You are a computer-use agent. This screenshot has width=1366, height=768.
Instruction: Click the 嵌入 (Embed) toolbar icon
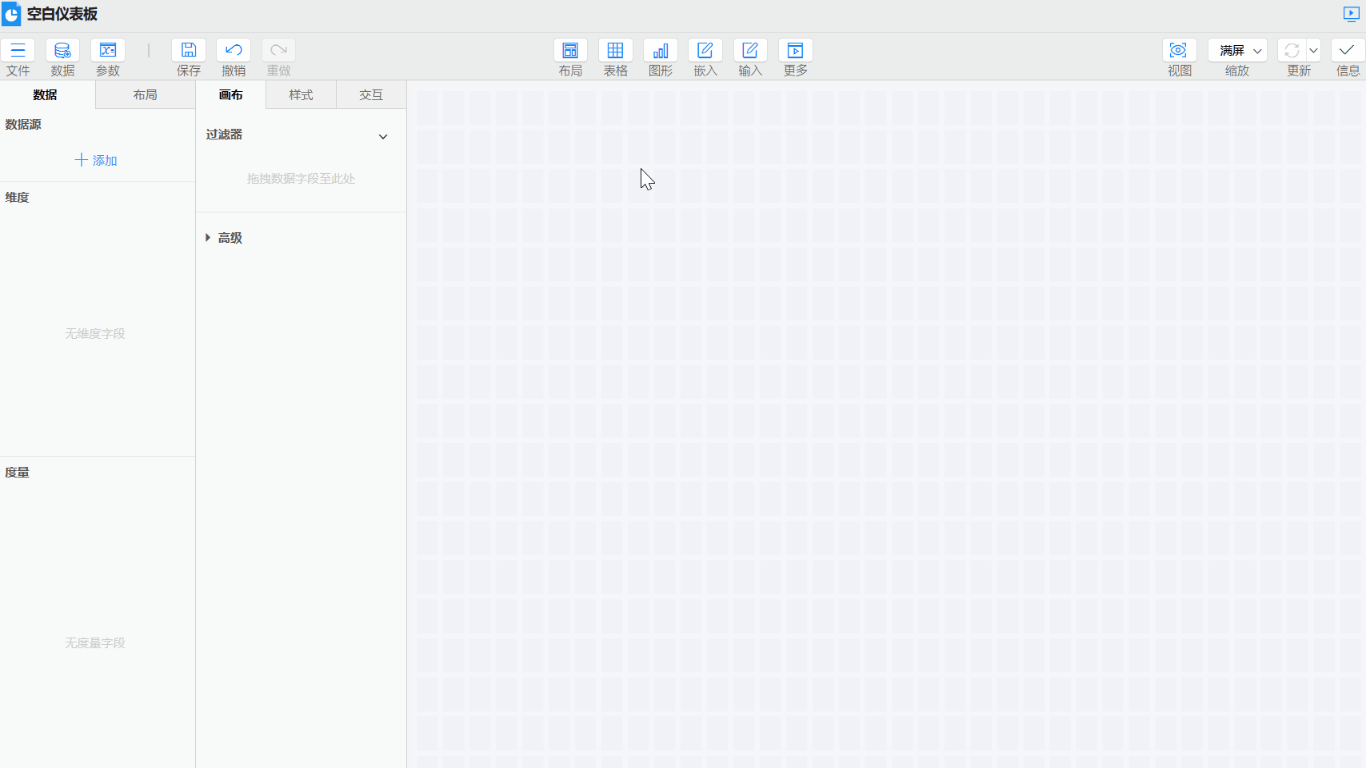click(x=705, y=50)
